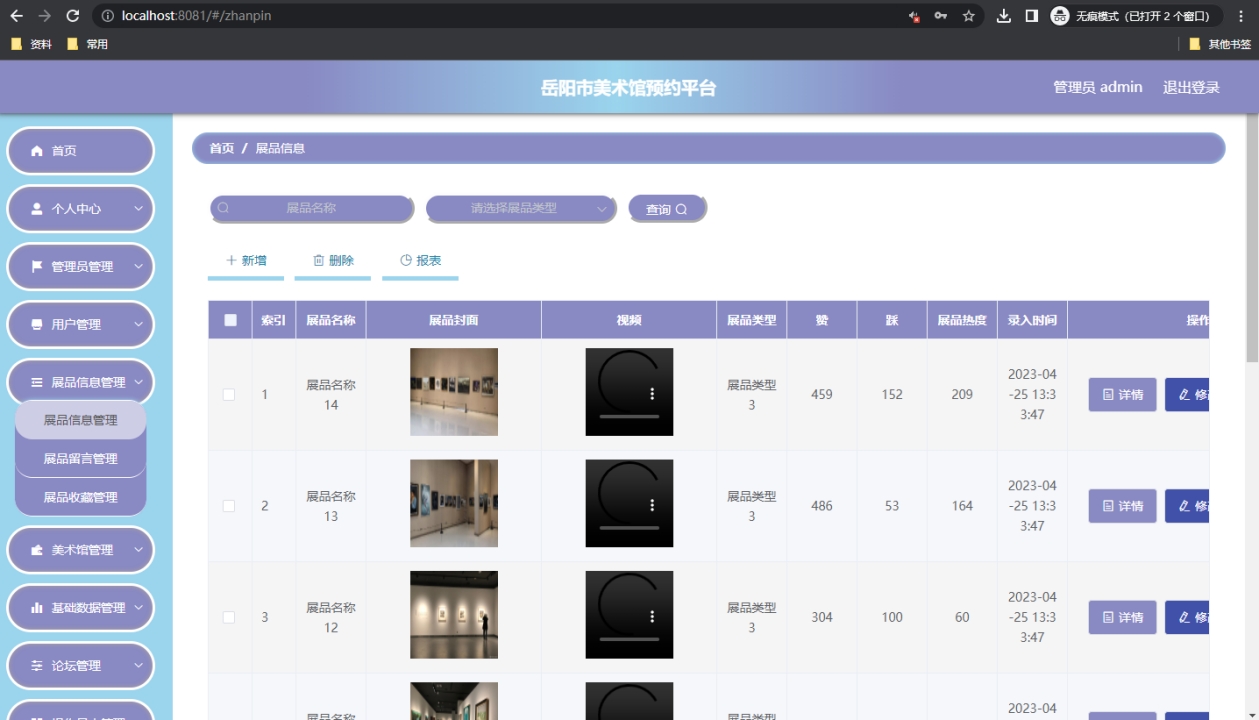Select the 展品信息管理 submenu item
The image size is (1259, 720).
[81, 420]
